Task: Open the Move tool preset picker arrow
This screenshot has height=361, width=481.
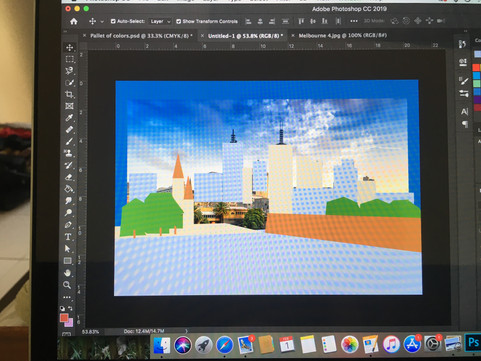Action: click(x=102, y=22)
